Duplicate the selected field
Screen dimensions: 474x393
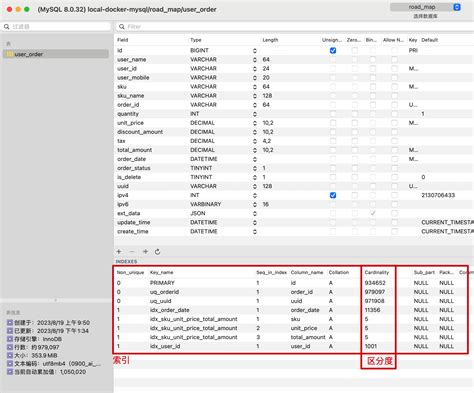(x=145, y=252)
